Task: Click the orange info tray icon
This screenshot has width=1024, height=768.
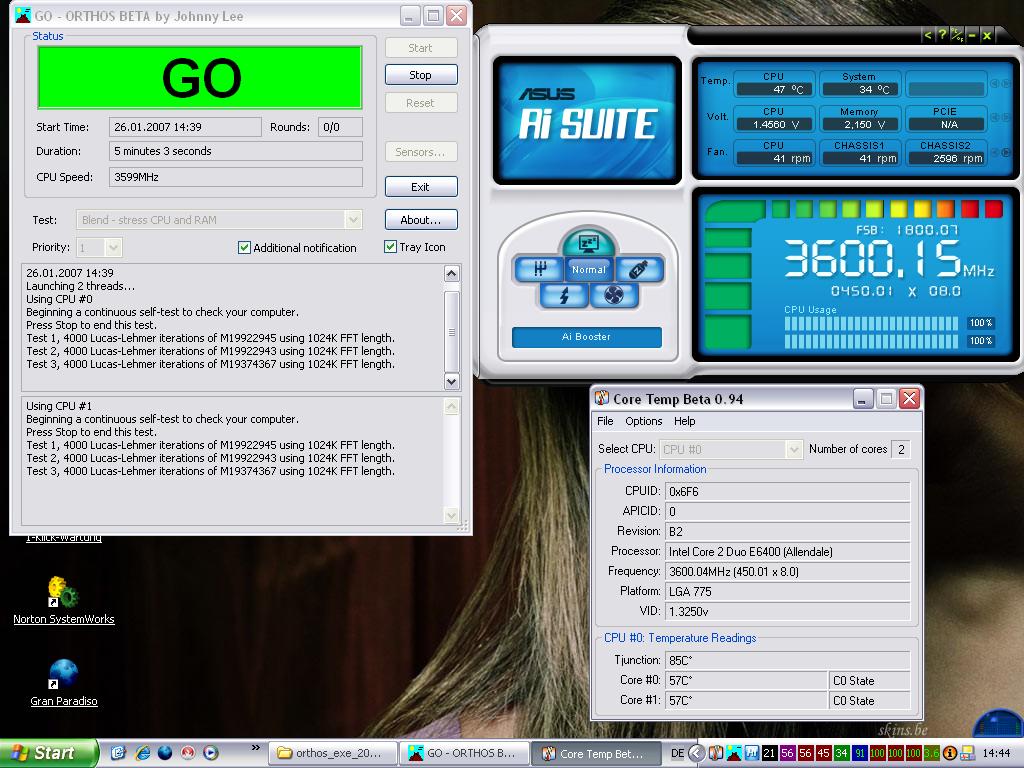Action: [950, 753]
